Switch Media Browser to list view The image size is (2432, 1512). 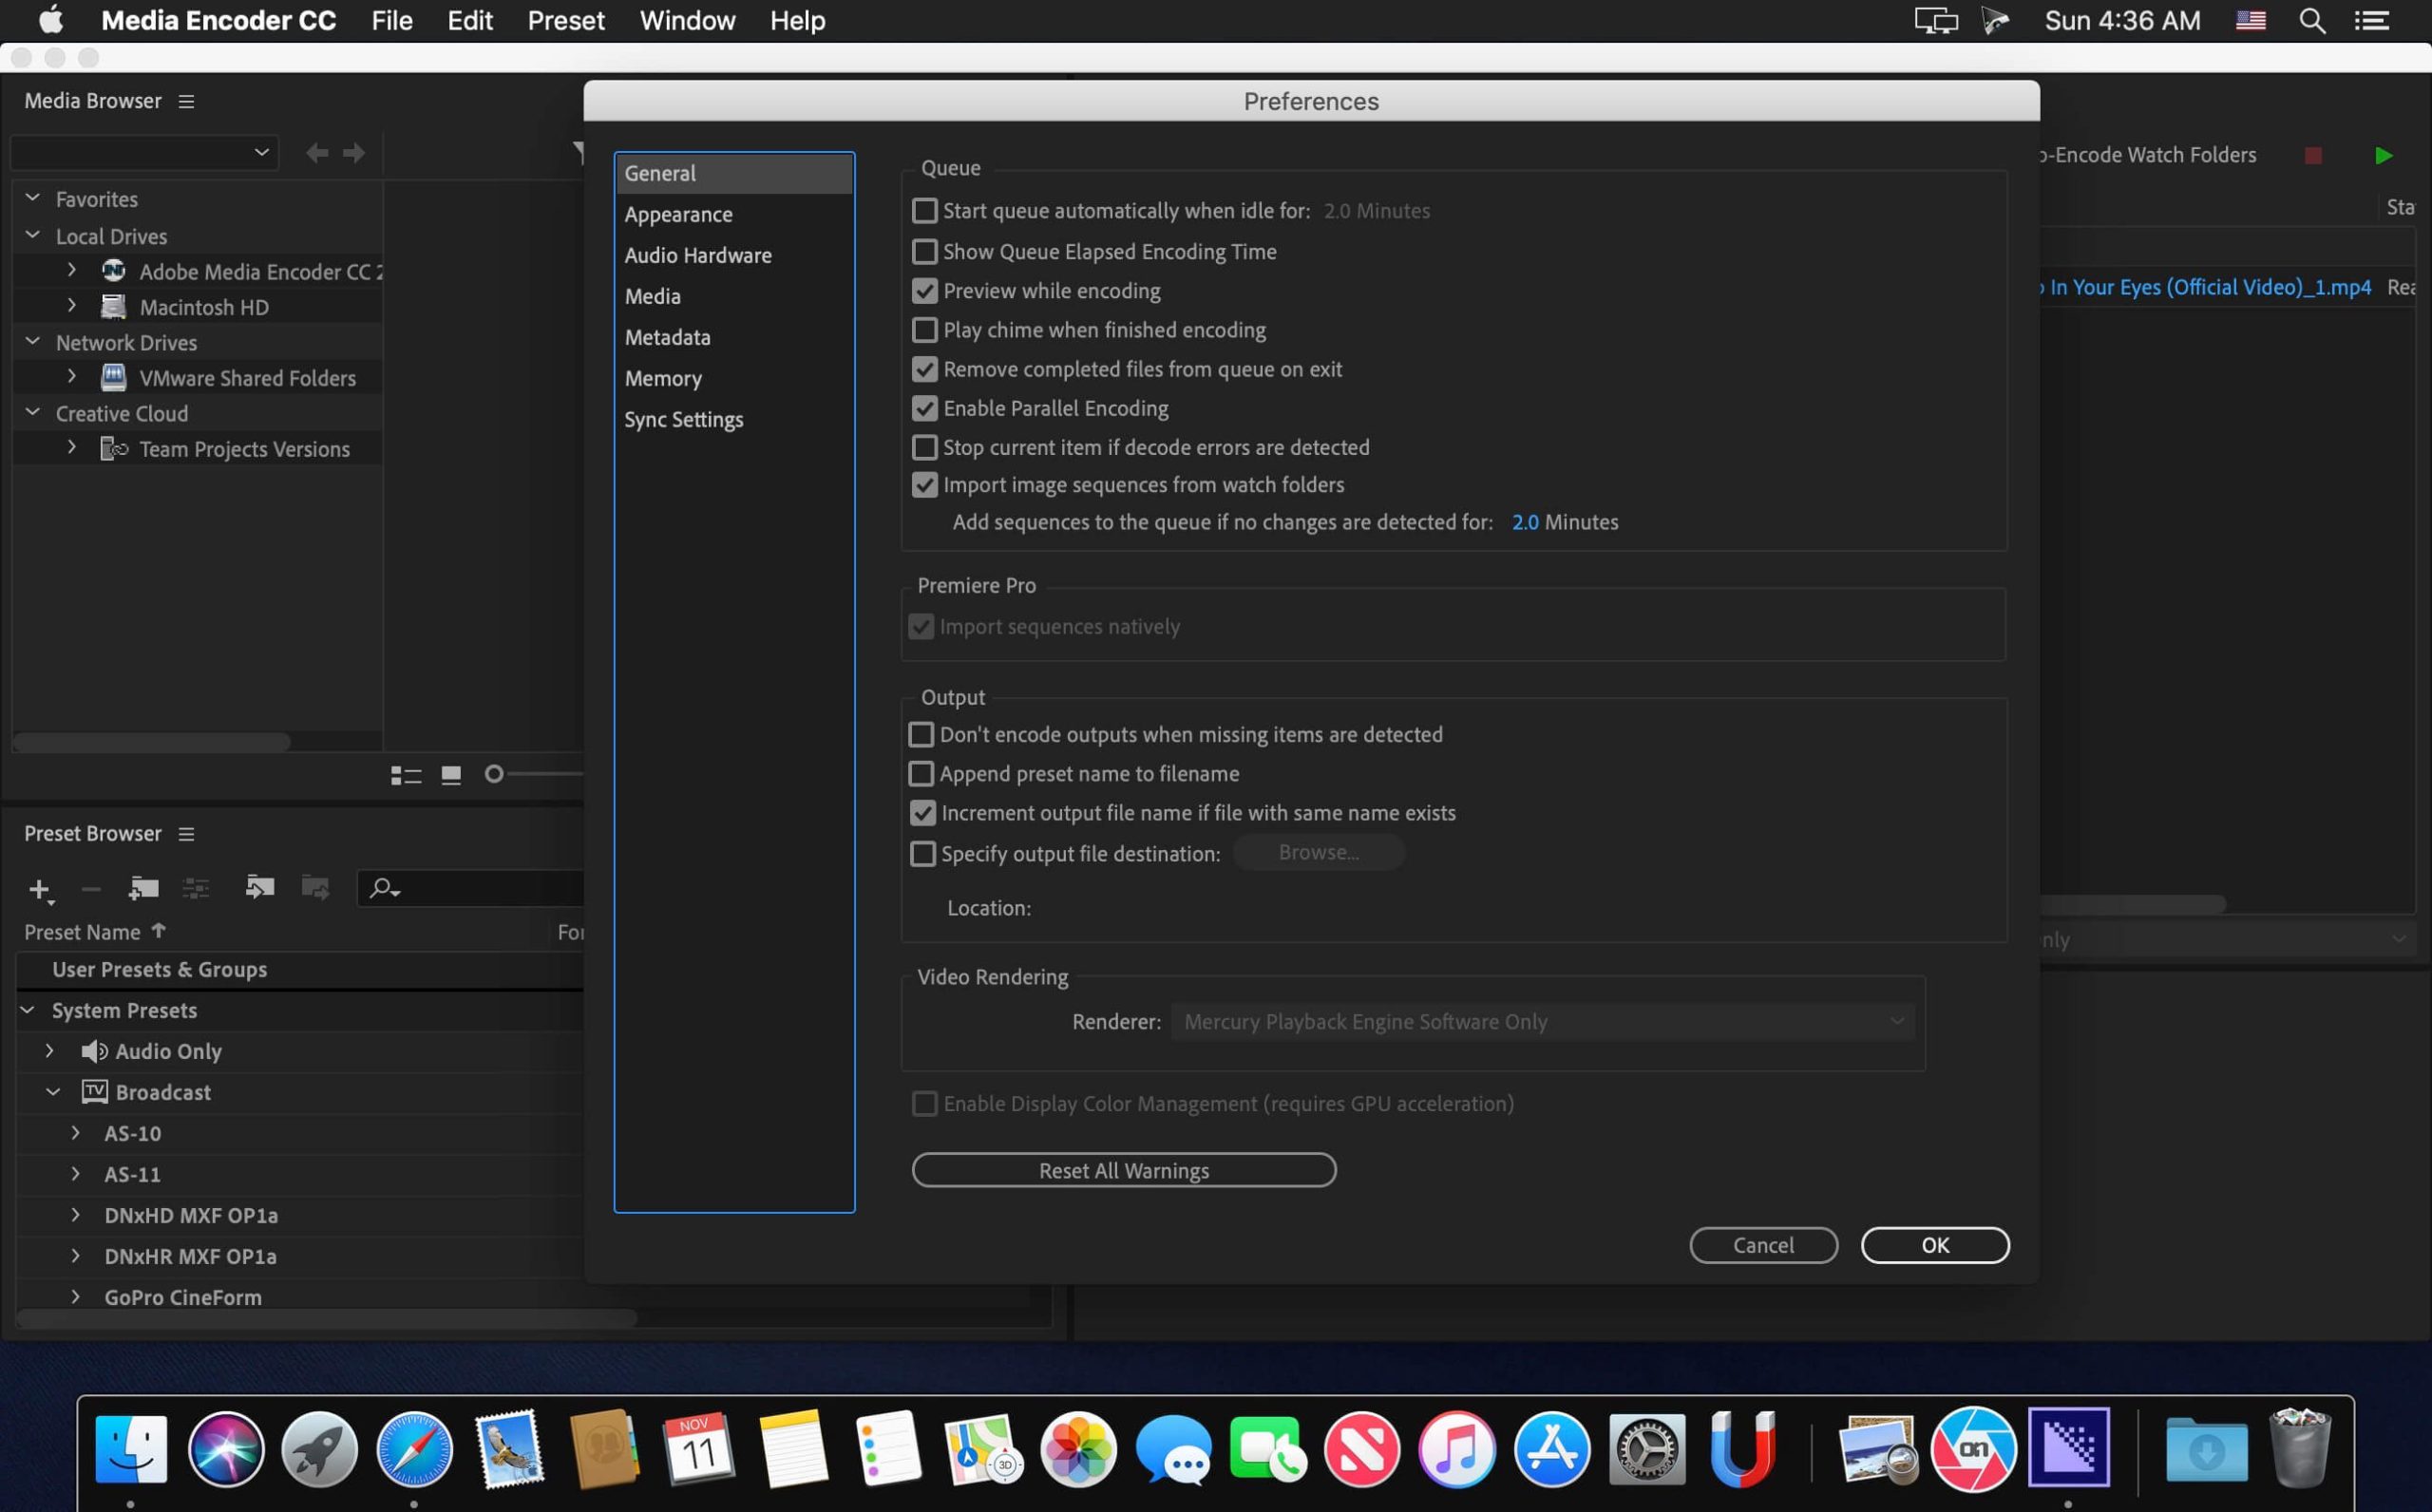coord(405,775)
